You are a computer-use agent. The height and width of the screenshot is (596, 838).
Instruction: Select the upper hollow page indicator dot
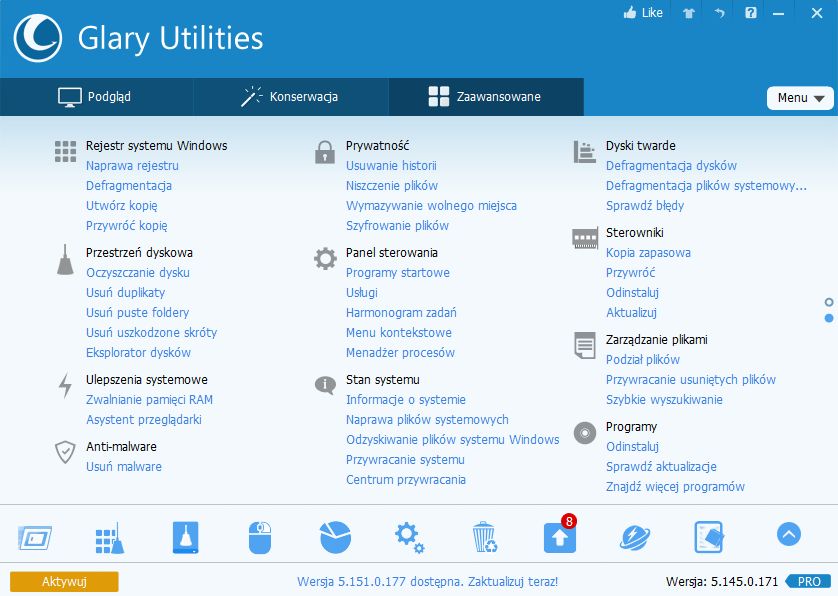pyautogui.click(x=829, y=302)
